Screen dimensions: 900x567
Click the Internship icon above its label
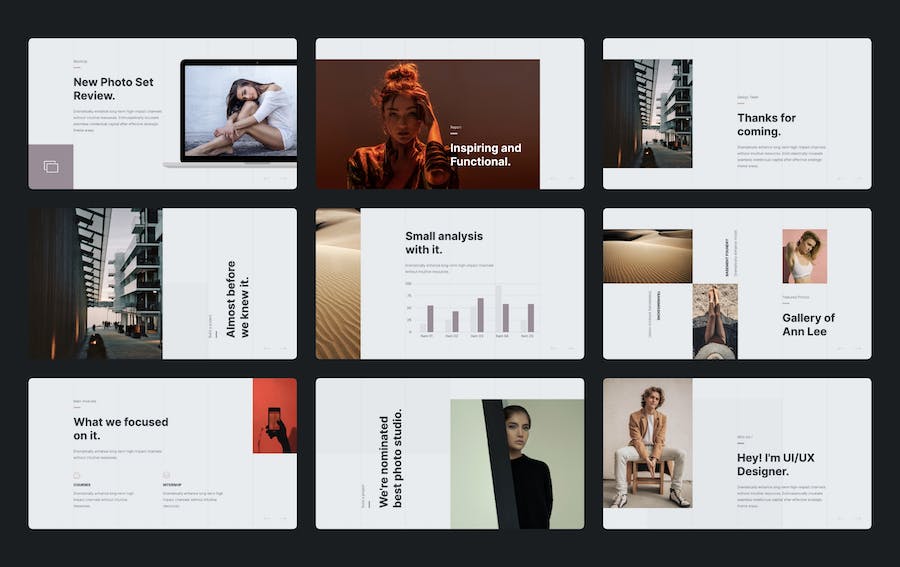(x=166, y=475)
